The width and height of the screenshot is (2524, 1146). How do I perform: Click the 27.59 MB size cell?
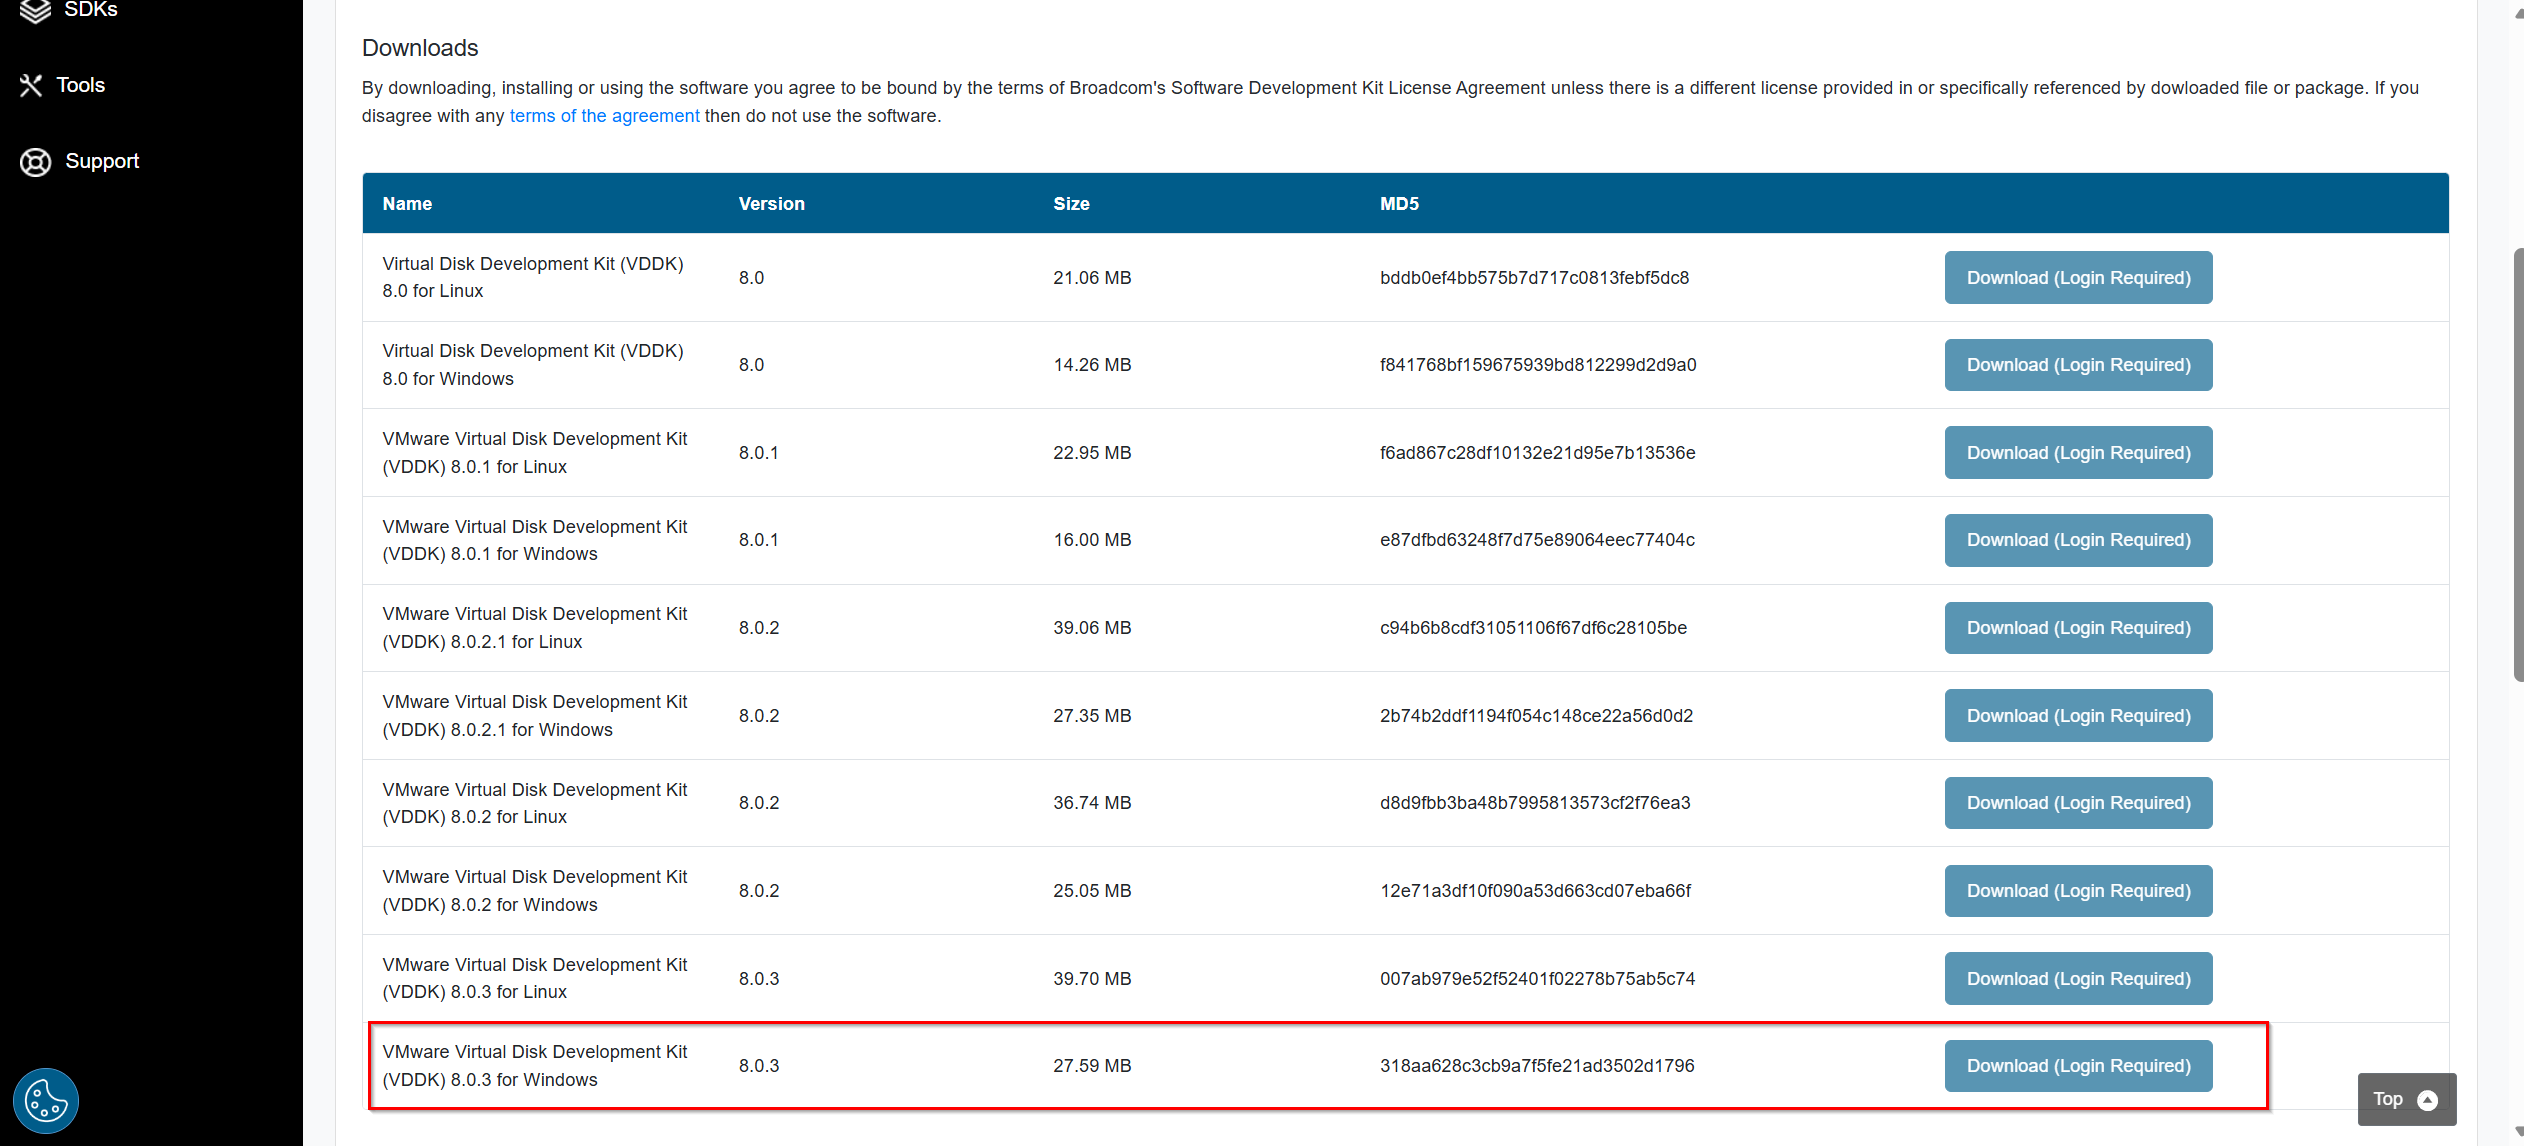[x=1092, y=1066]
